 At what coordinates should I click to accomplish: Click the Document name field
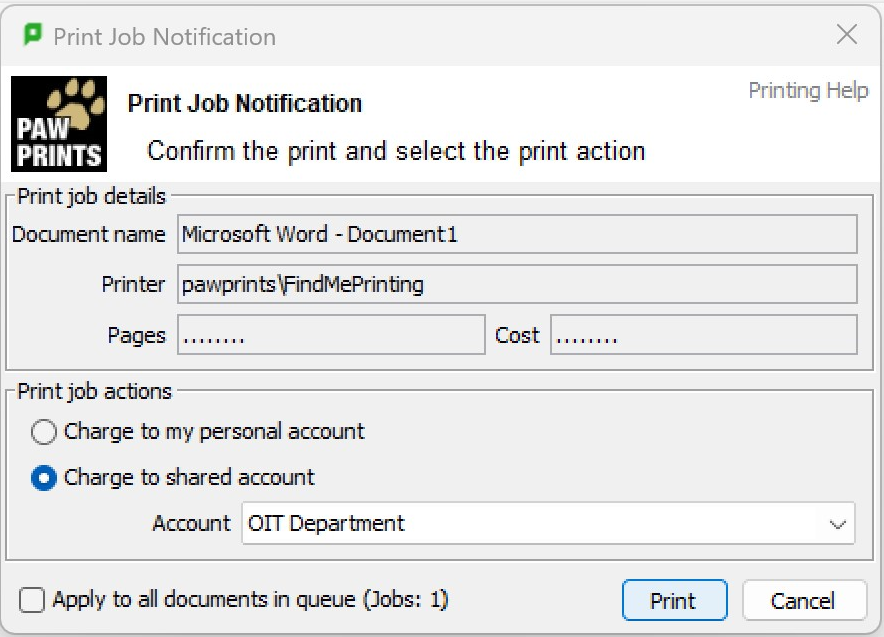(x=517, y=234)
